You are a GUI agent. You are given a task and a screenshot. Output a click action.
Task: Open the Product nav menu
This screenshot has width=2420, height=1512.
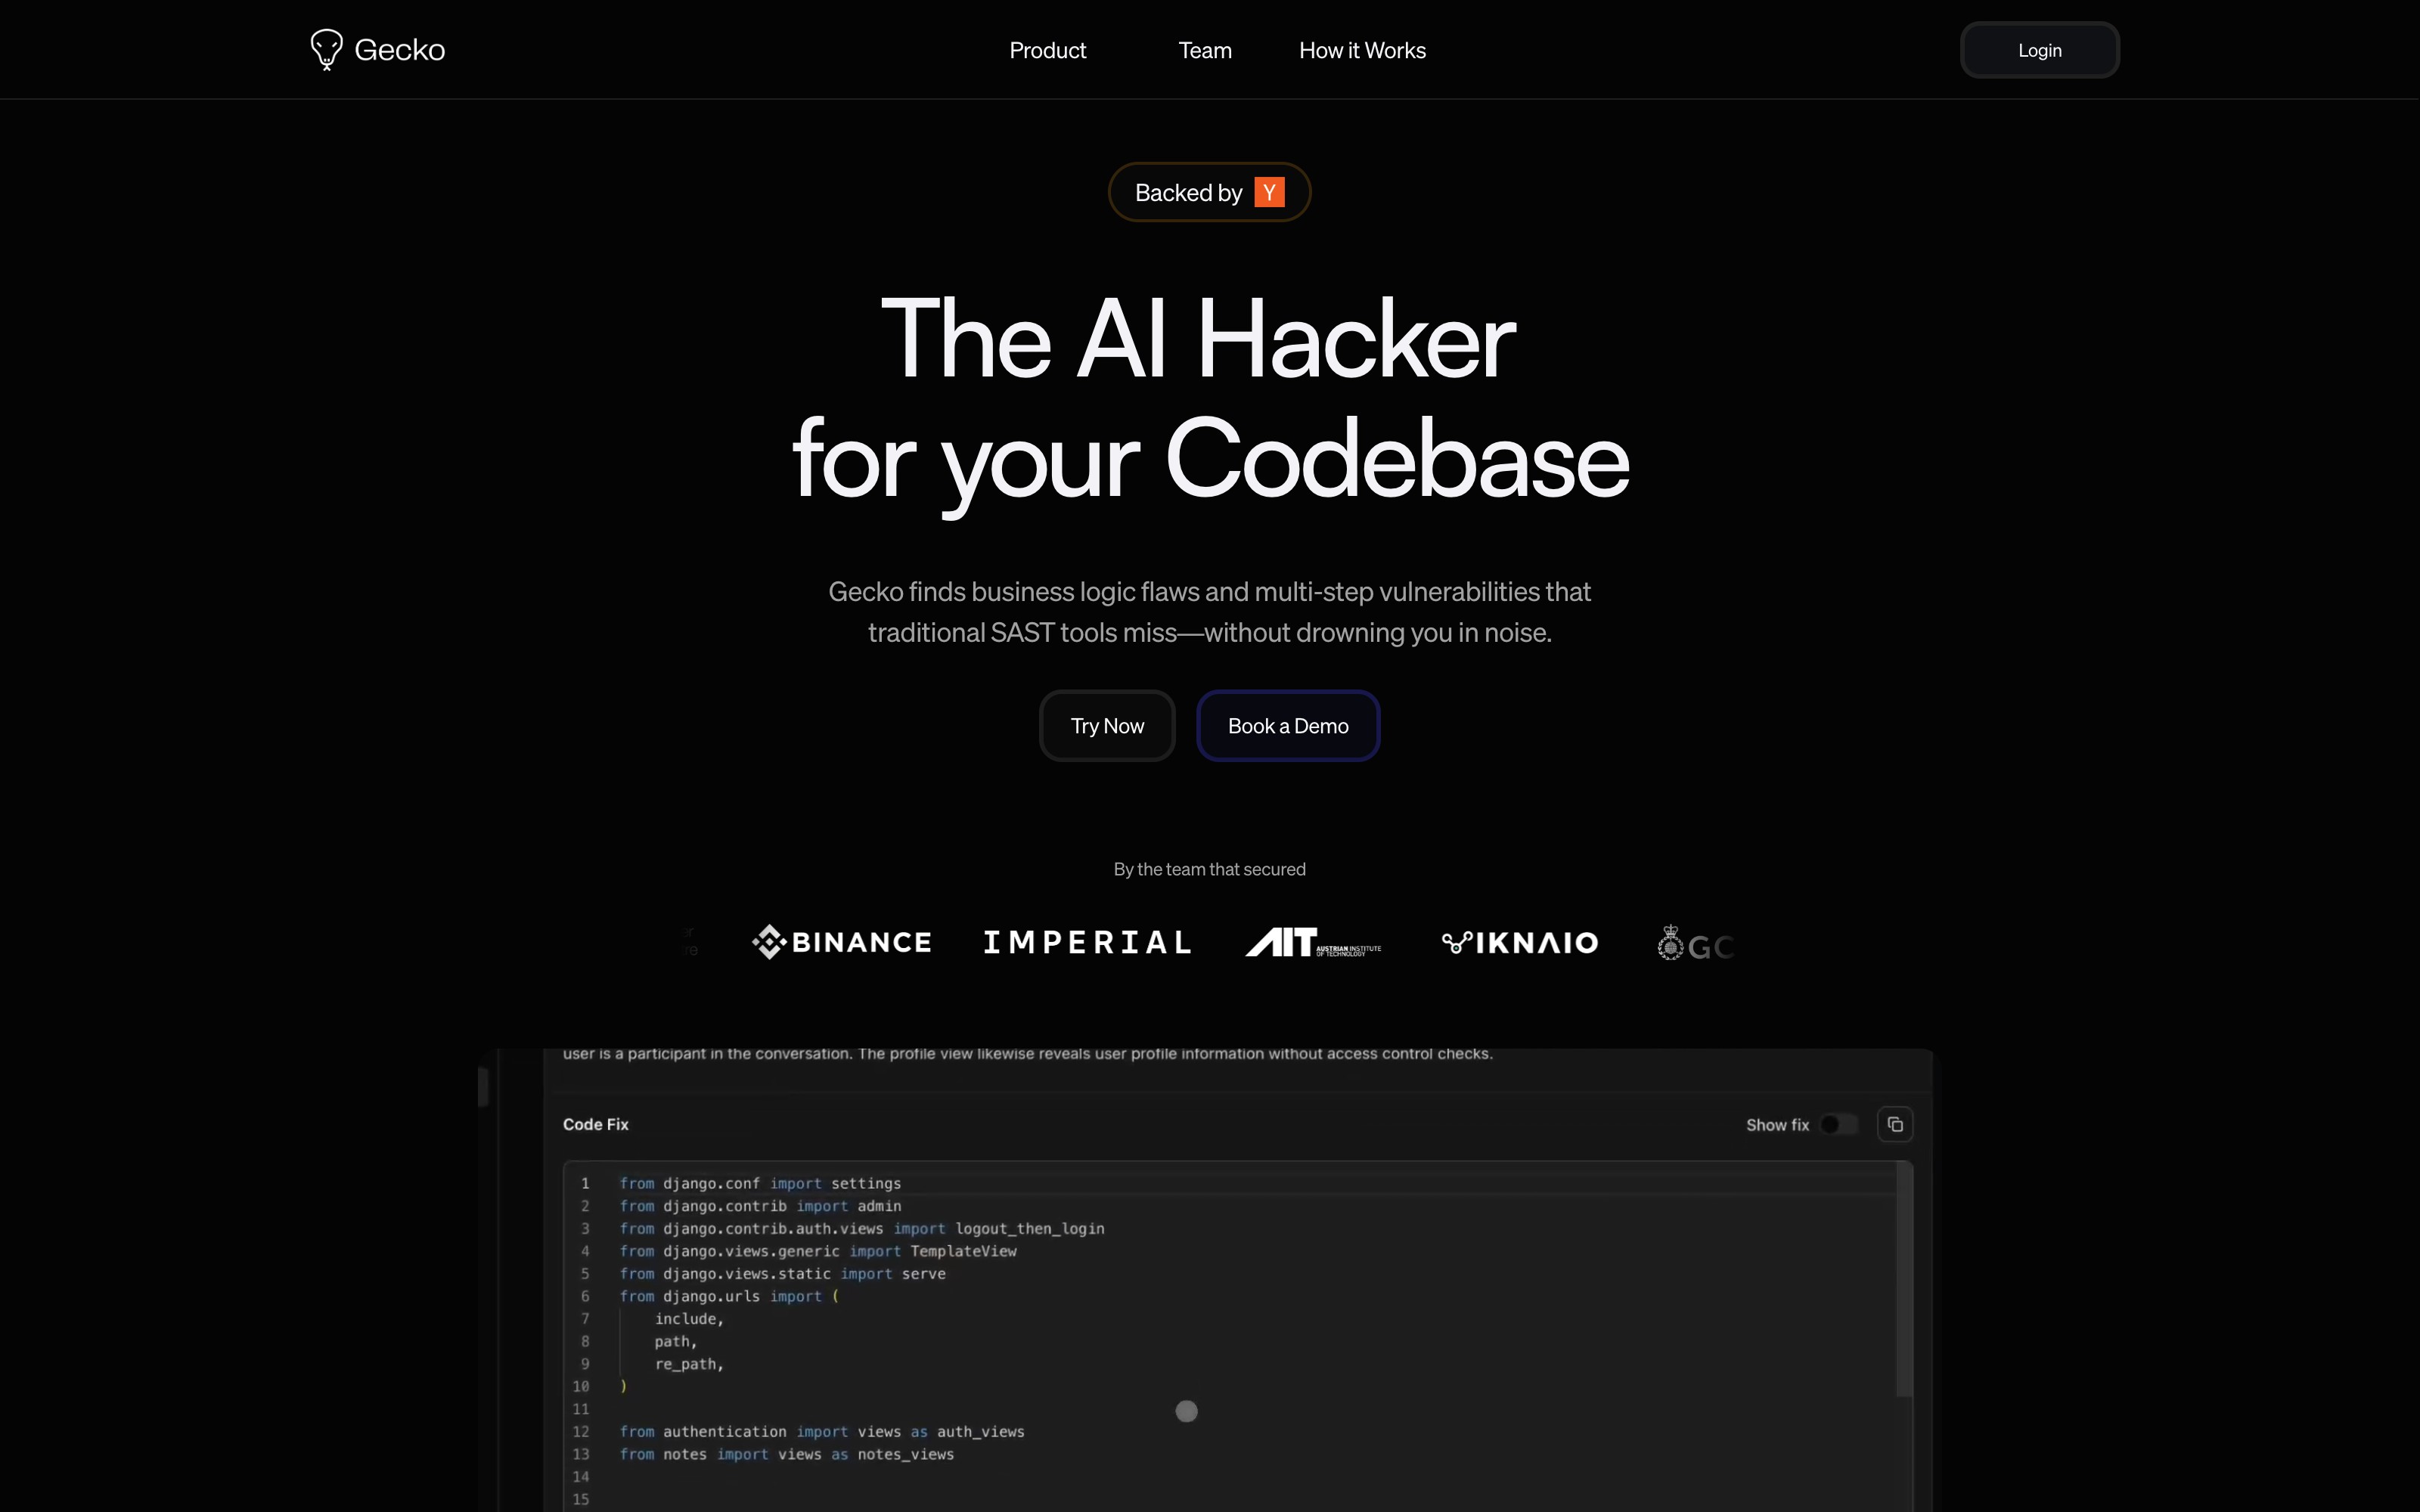point(1047,50)
